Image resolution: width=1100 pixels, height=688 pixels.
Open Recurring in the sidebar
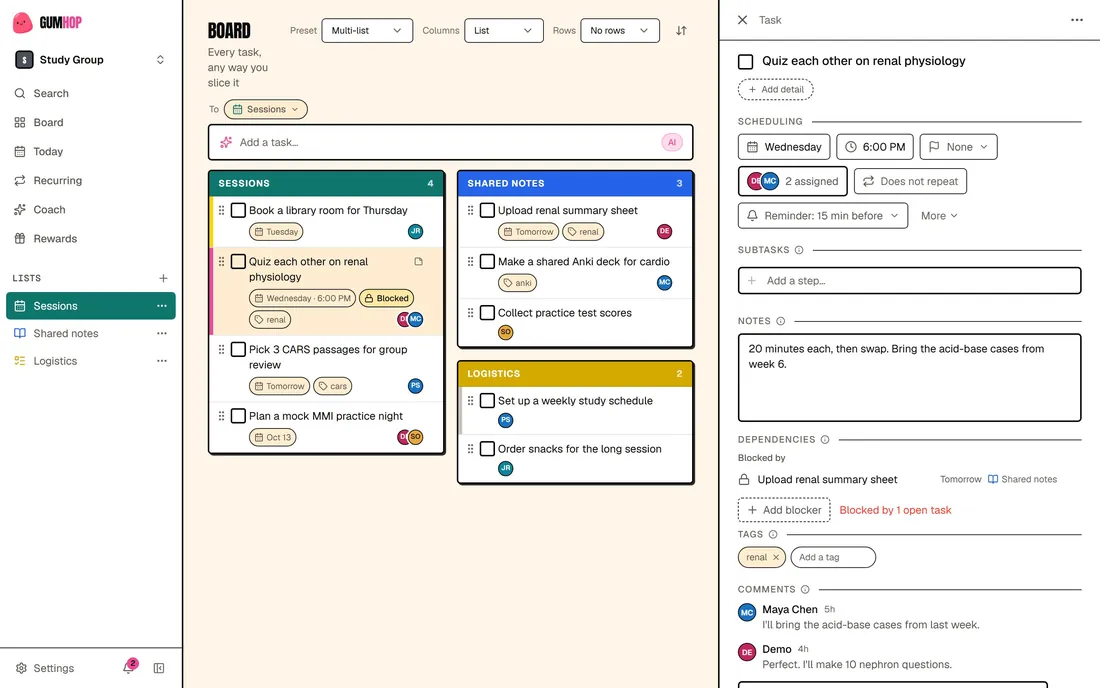point(90,180)
